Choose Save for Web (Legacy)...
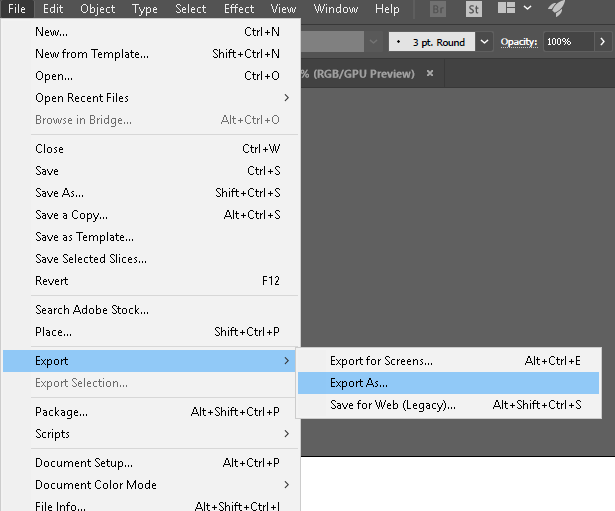The image size is (615, 511). [448, 405]
